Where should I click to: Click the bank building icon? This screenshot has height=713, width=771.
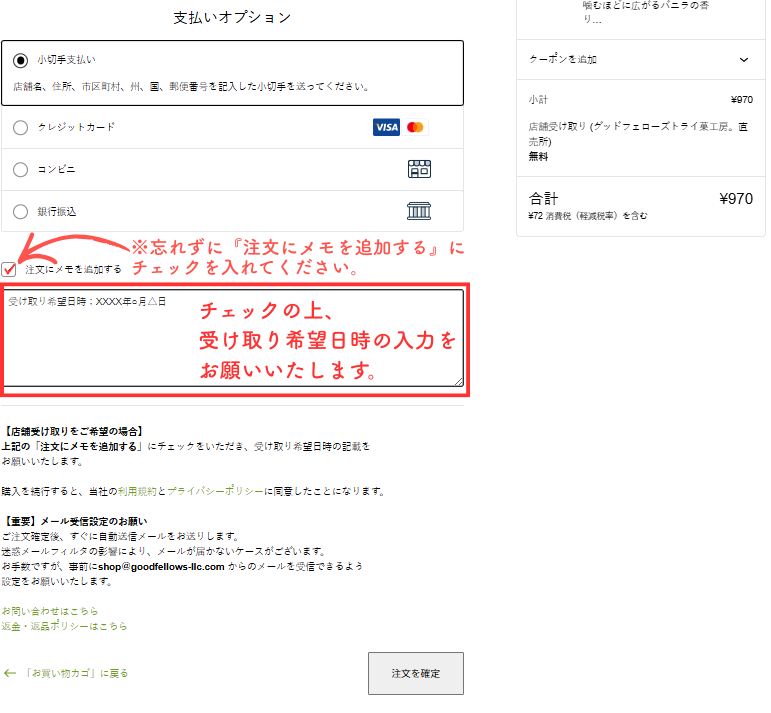click(419, 211)
